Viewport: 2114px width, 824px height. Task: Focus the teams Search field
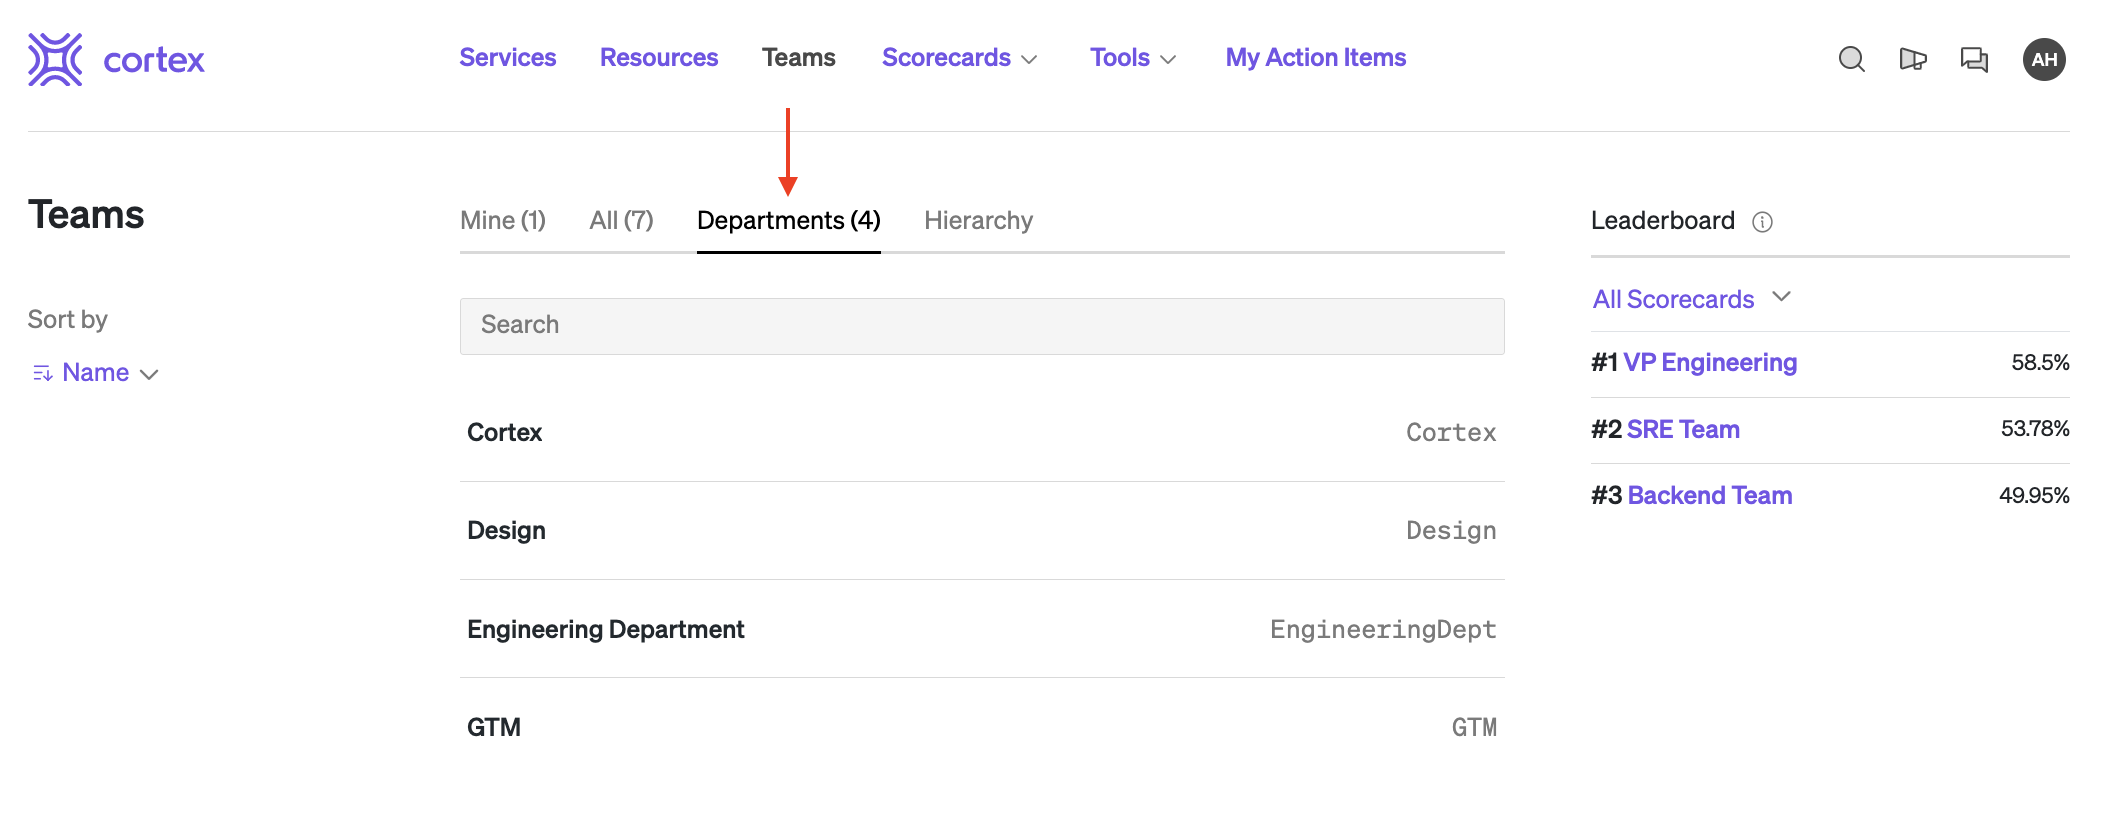(x=982, y=326)
